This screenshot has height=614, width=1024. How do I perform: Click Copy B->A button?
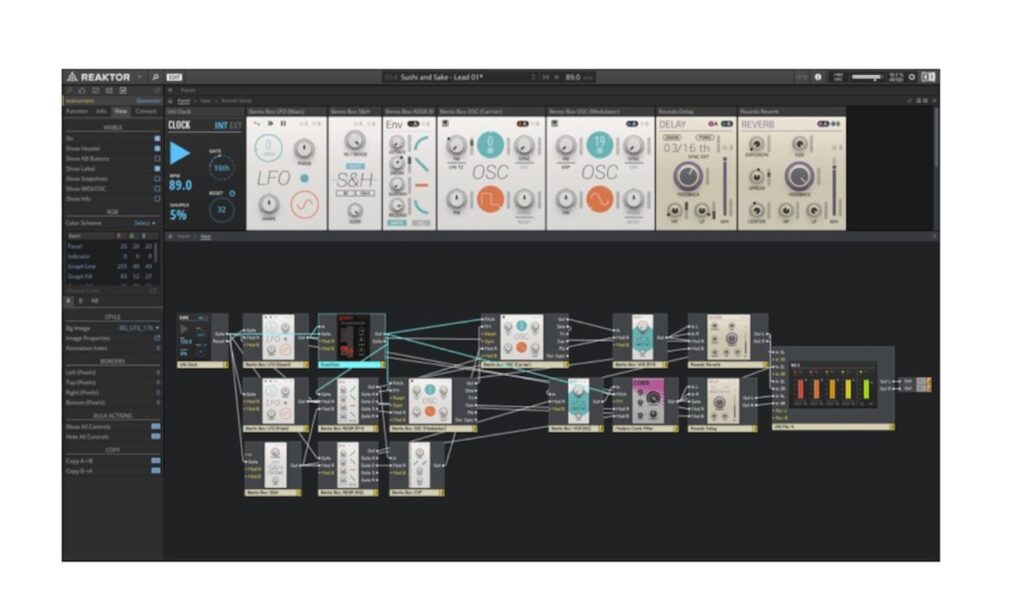156,470
